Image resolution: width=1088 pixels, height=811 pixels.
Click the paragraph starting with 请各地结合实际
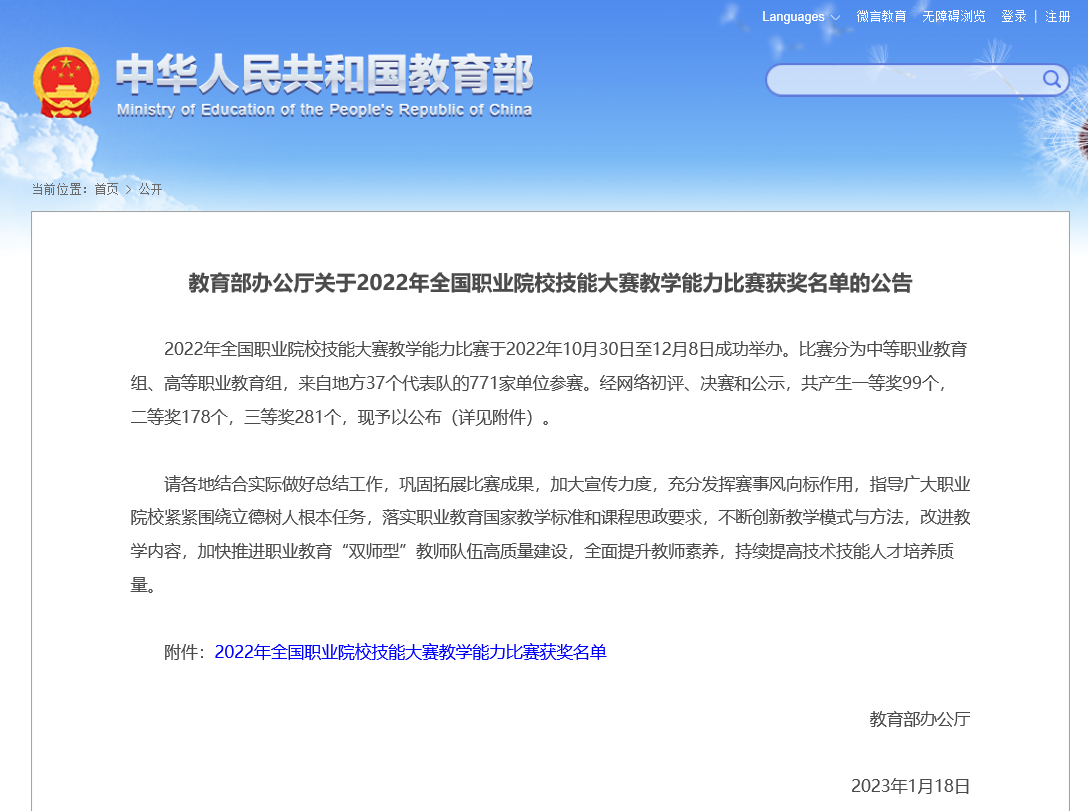click(550, 535)
